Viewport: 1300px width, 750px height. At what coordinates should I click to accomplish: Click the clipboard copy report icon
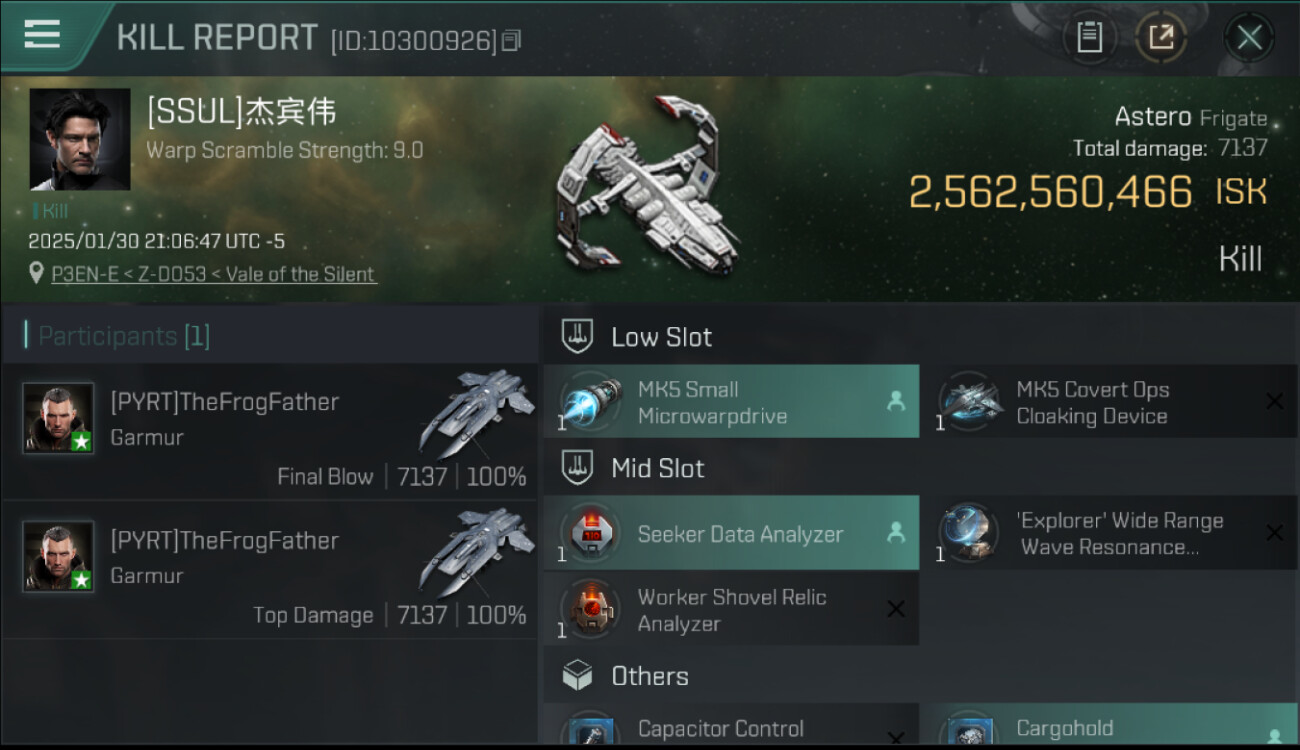tap(1089, 38)
